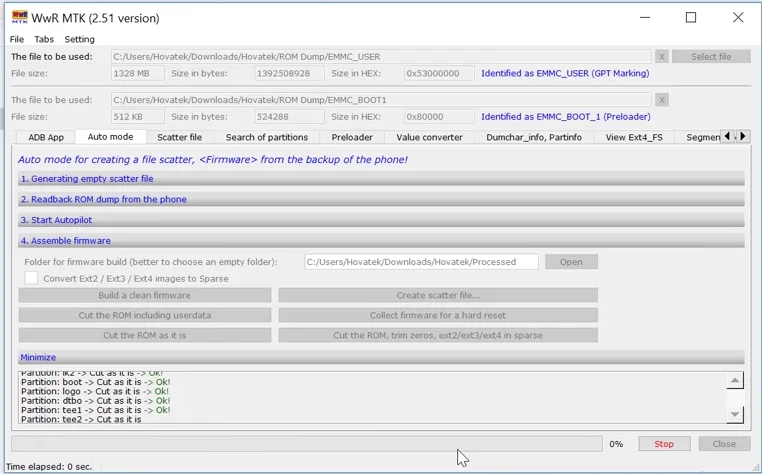
Task: Click the Select file button
Action: (x=711, y=56)
